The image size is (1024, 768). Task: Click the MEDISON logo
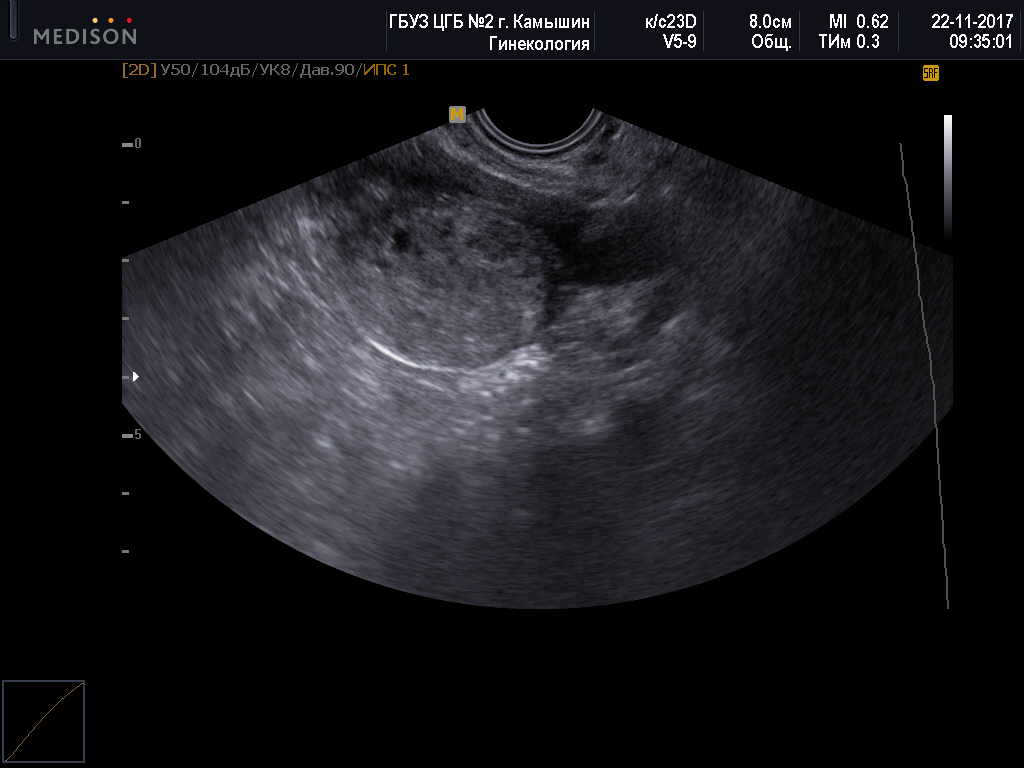pos(85,31)
